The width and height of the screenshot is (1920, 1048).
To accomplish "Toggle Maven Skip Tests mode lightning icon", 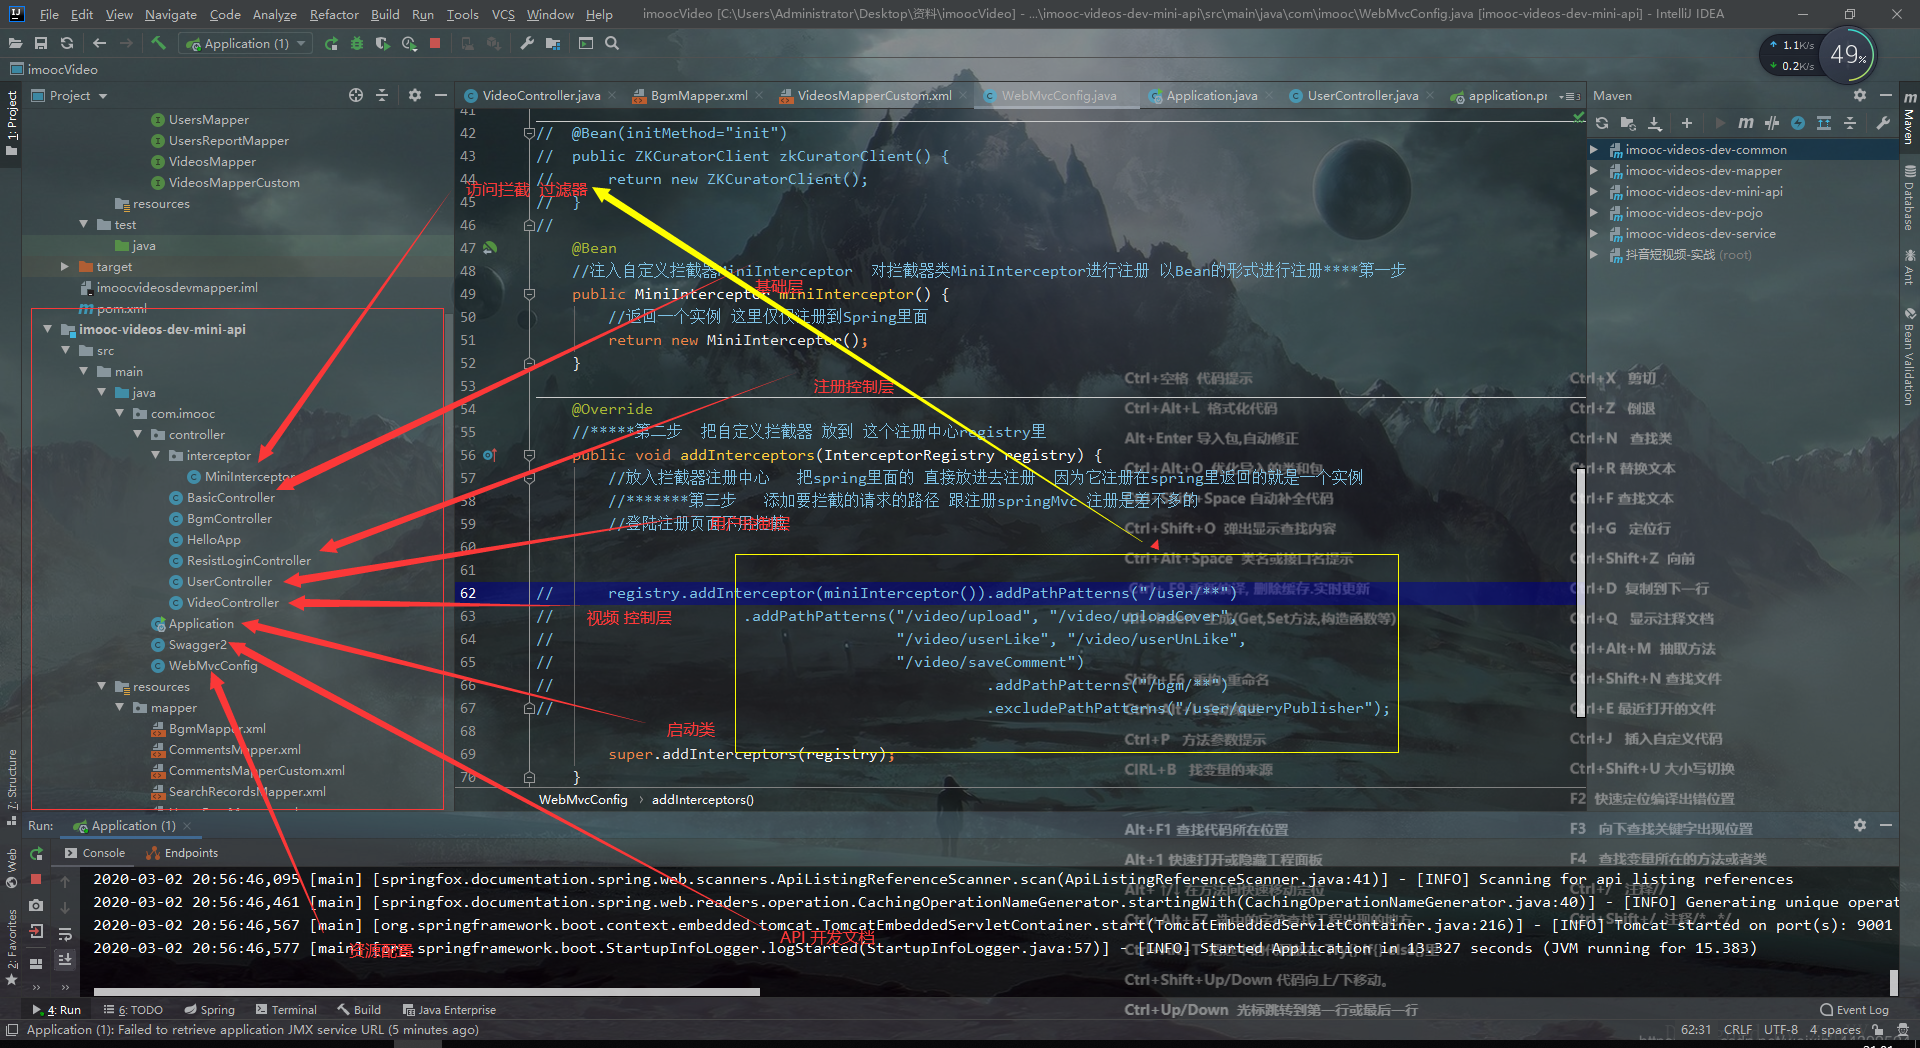I will (x=1798, y=123).
